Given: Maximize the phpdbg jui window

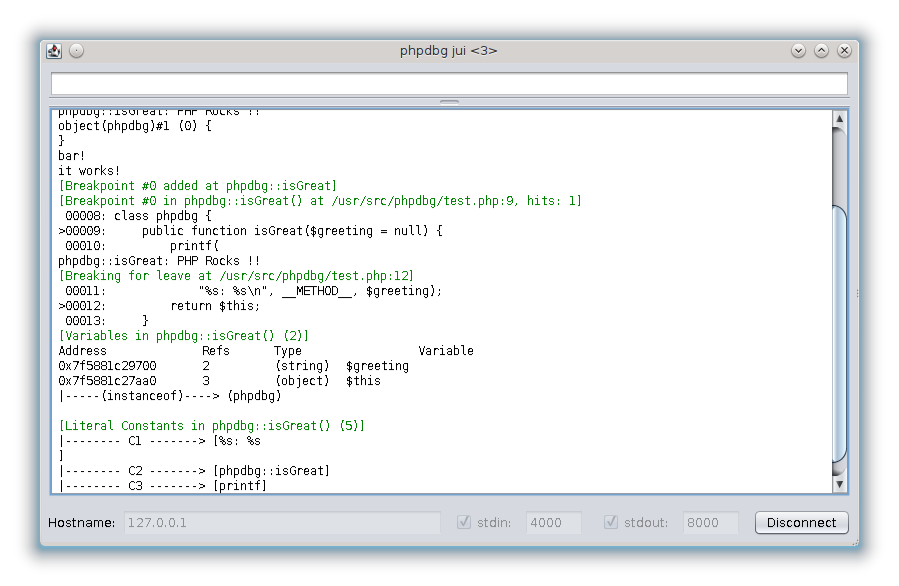Looking at the screenshot, I should pos(821,51).
